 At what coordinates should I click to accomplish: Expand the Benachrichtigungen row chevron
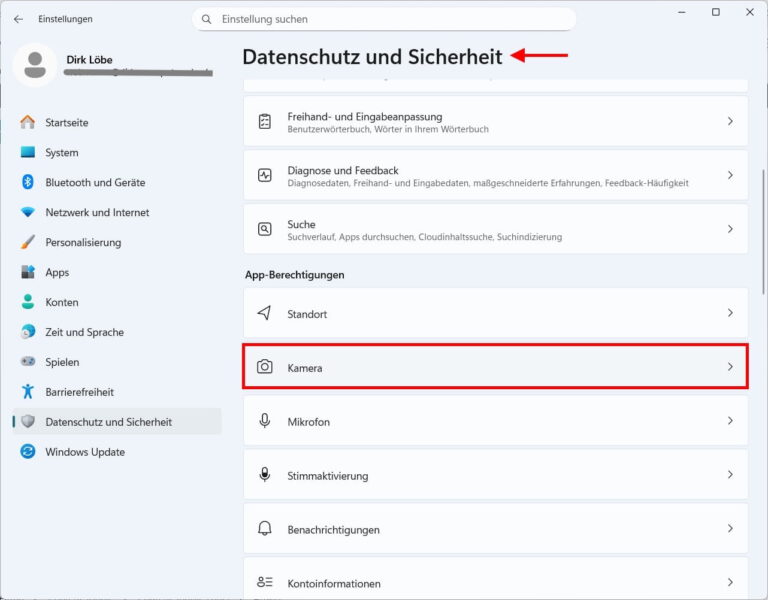730,528
